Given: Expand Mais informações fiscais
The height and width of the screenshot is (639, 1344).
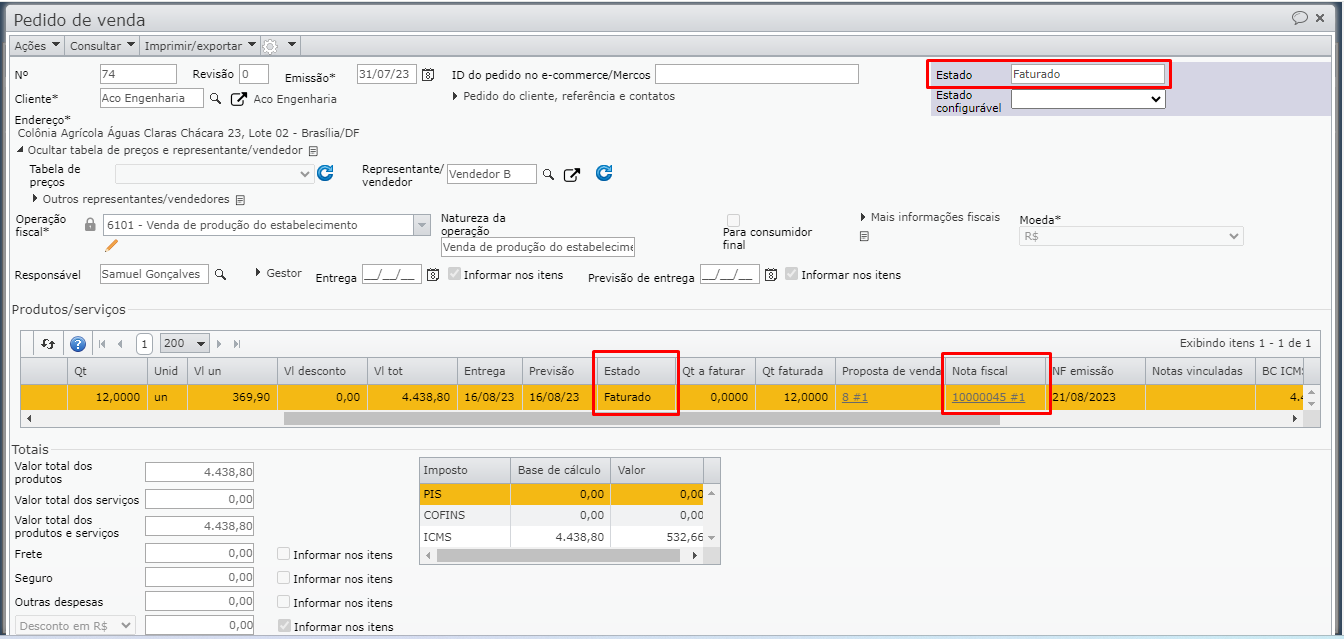Looking at the screenshot, I should pyautogui.click(x=930, y=217).
